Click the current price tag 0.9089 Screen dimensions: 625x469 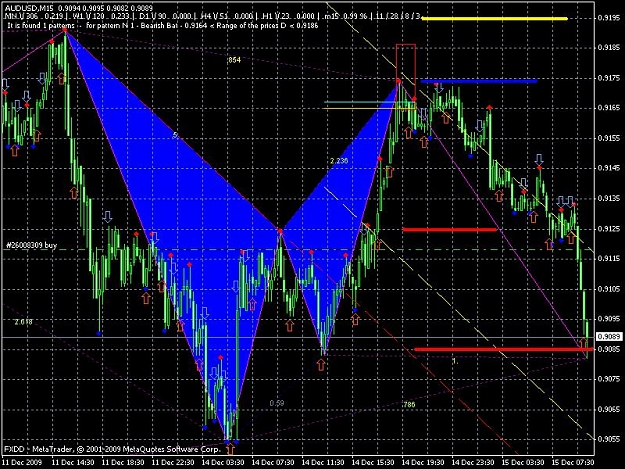coord(609,337)
